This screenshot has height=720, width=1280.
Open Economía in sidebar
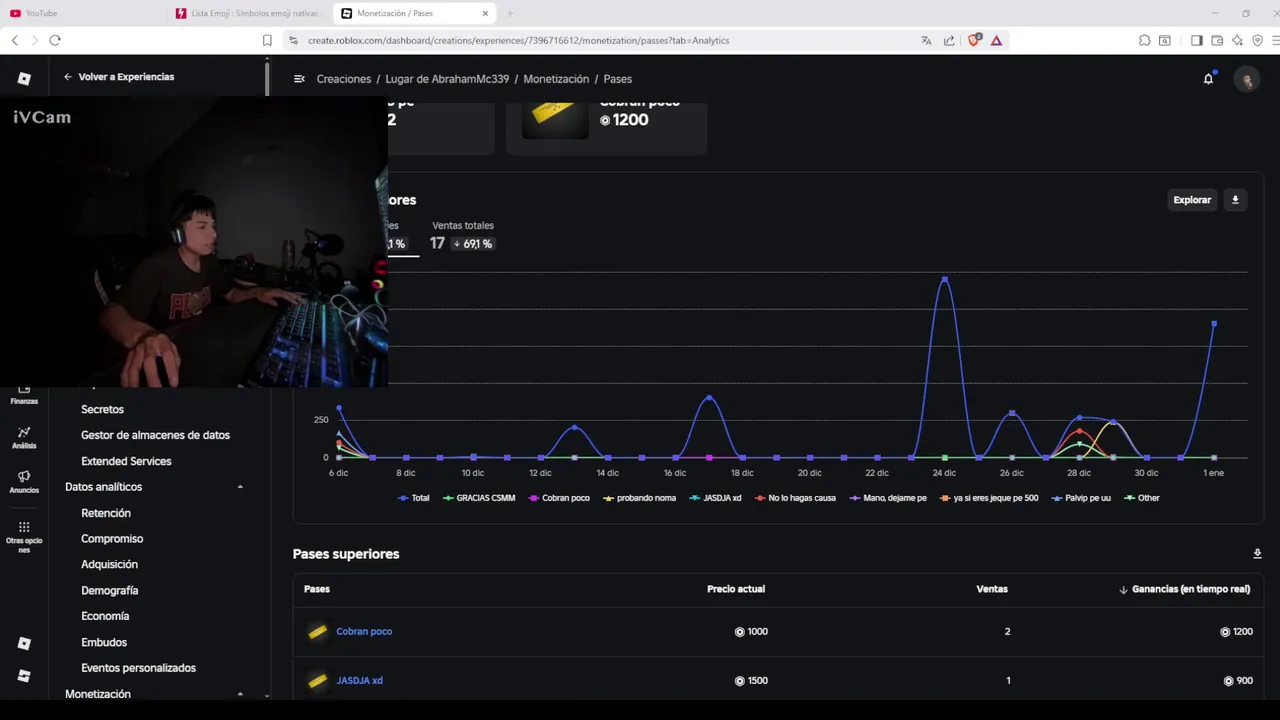(x=105, y=616)
